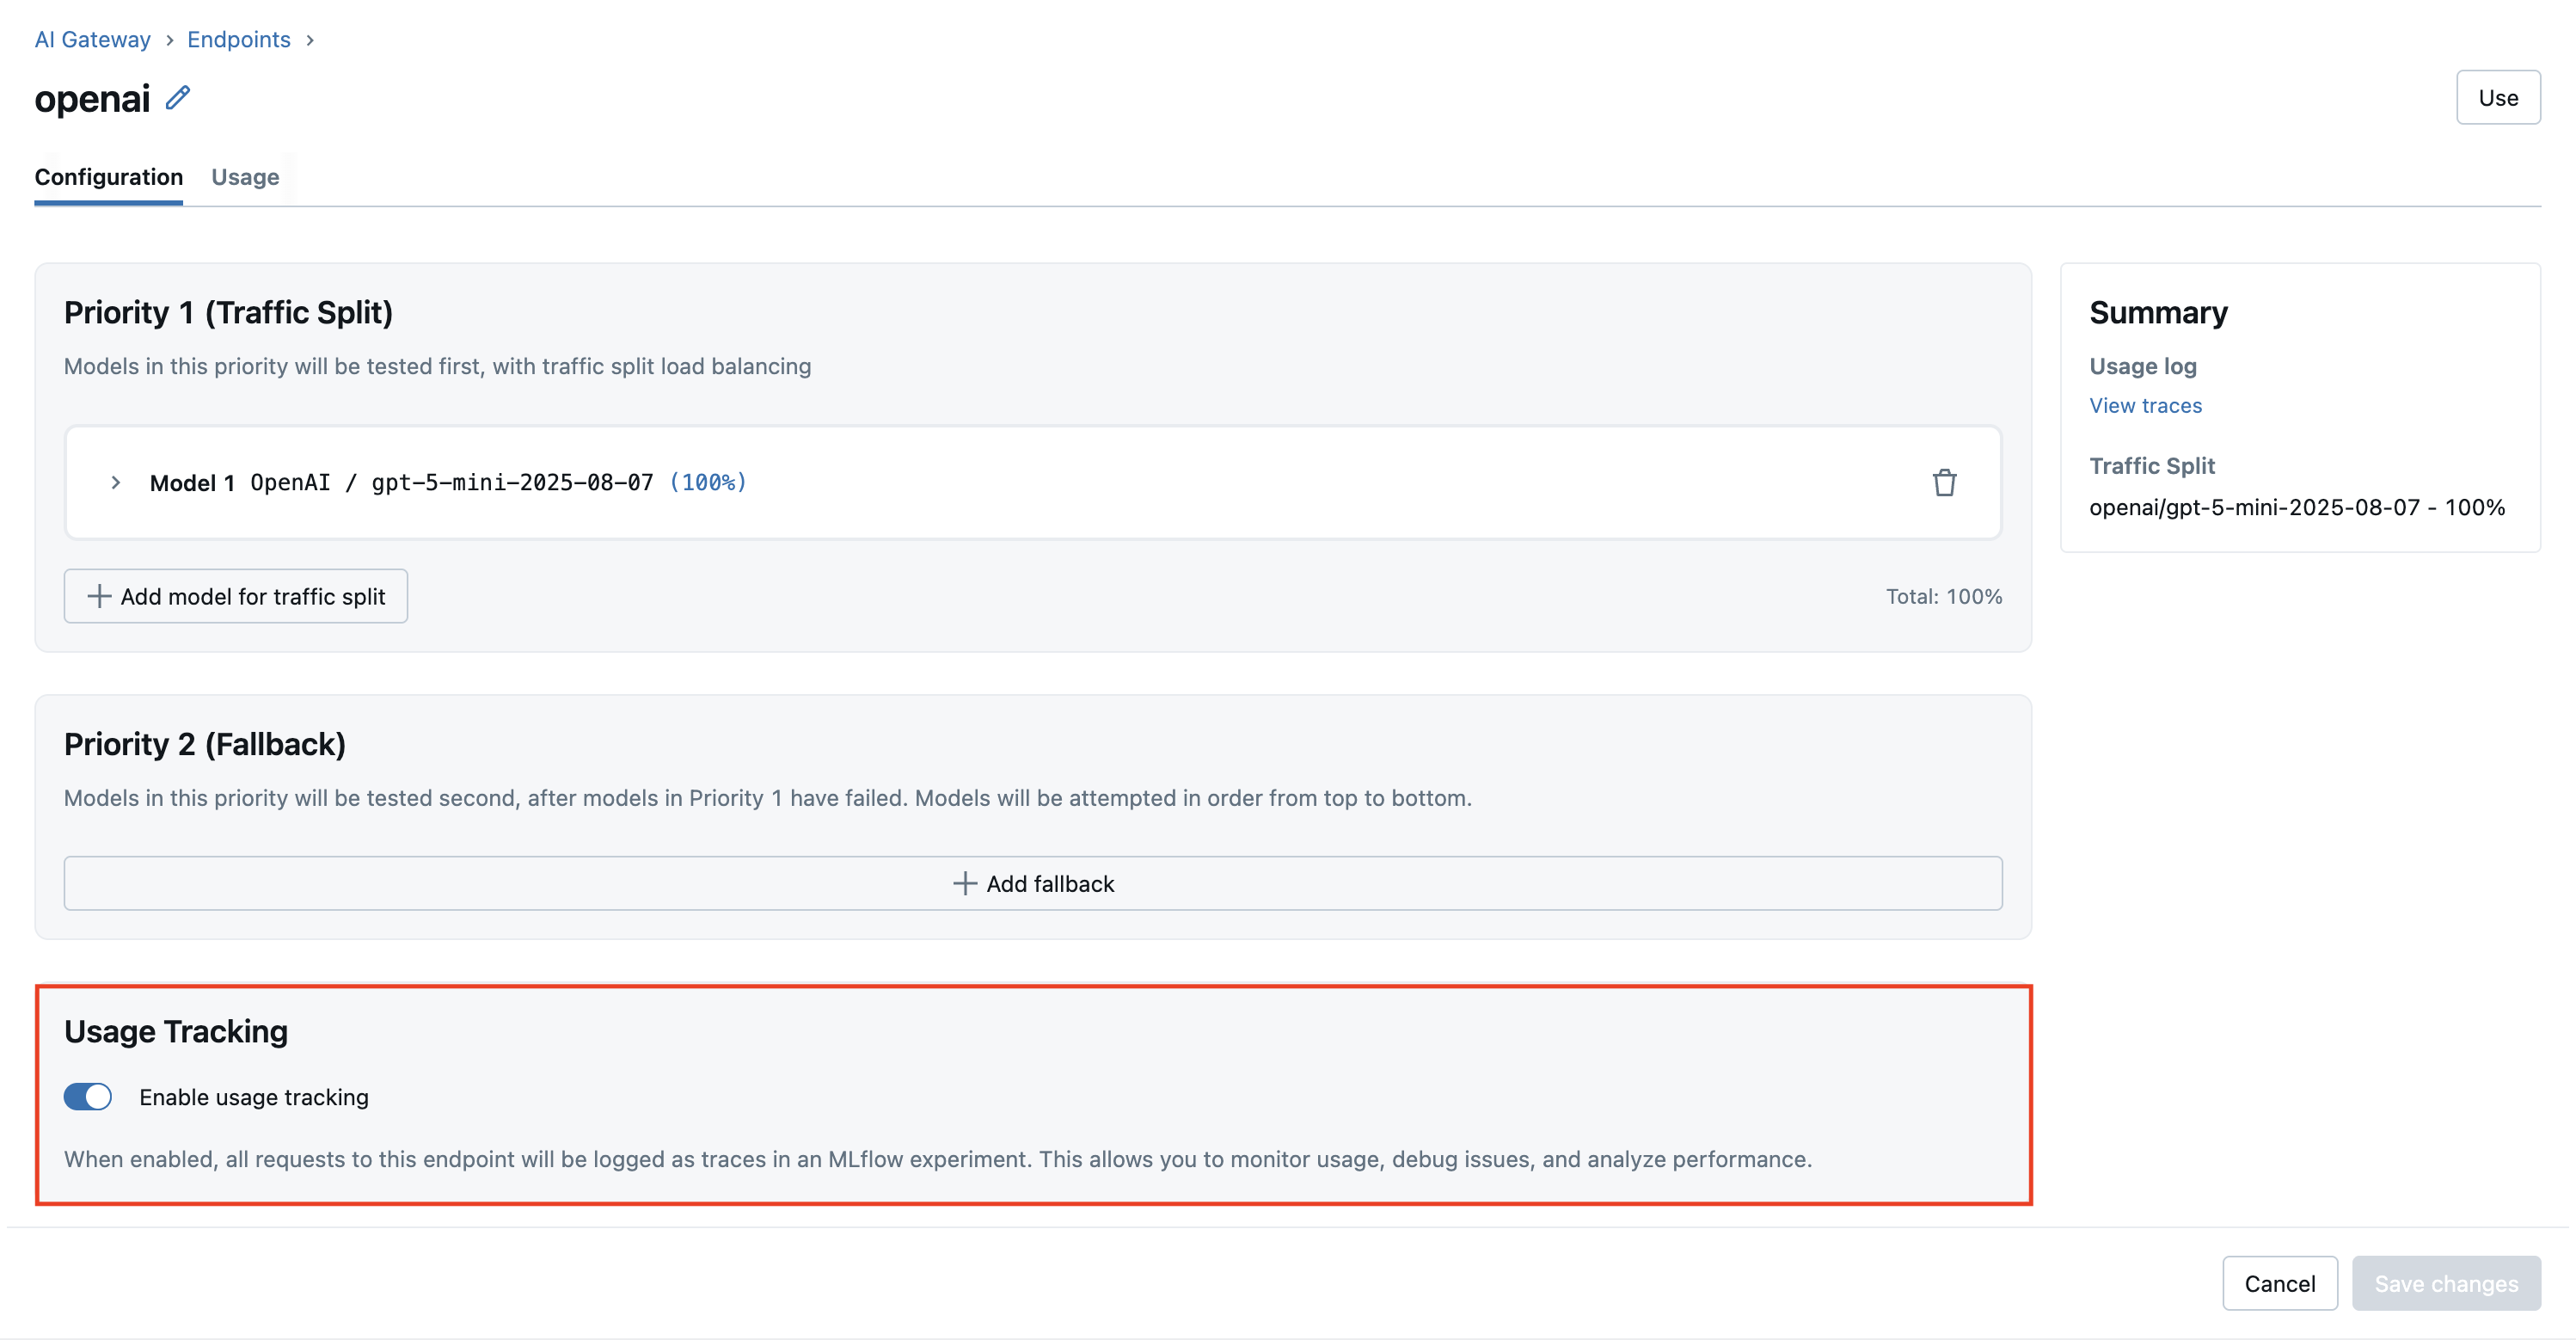Click breadcrumb chevron after Endpoints
Image resolution: width=2576 pixels, height=1340 pixels.
[310, 40]
